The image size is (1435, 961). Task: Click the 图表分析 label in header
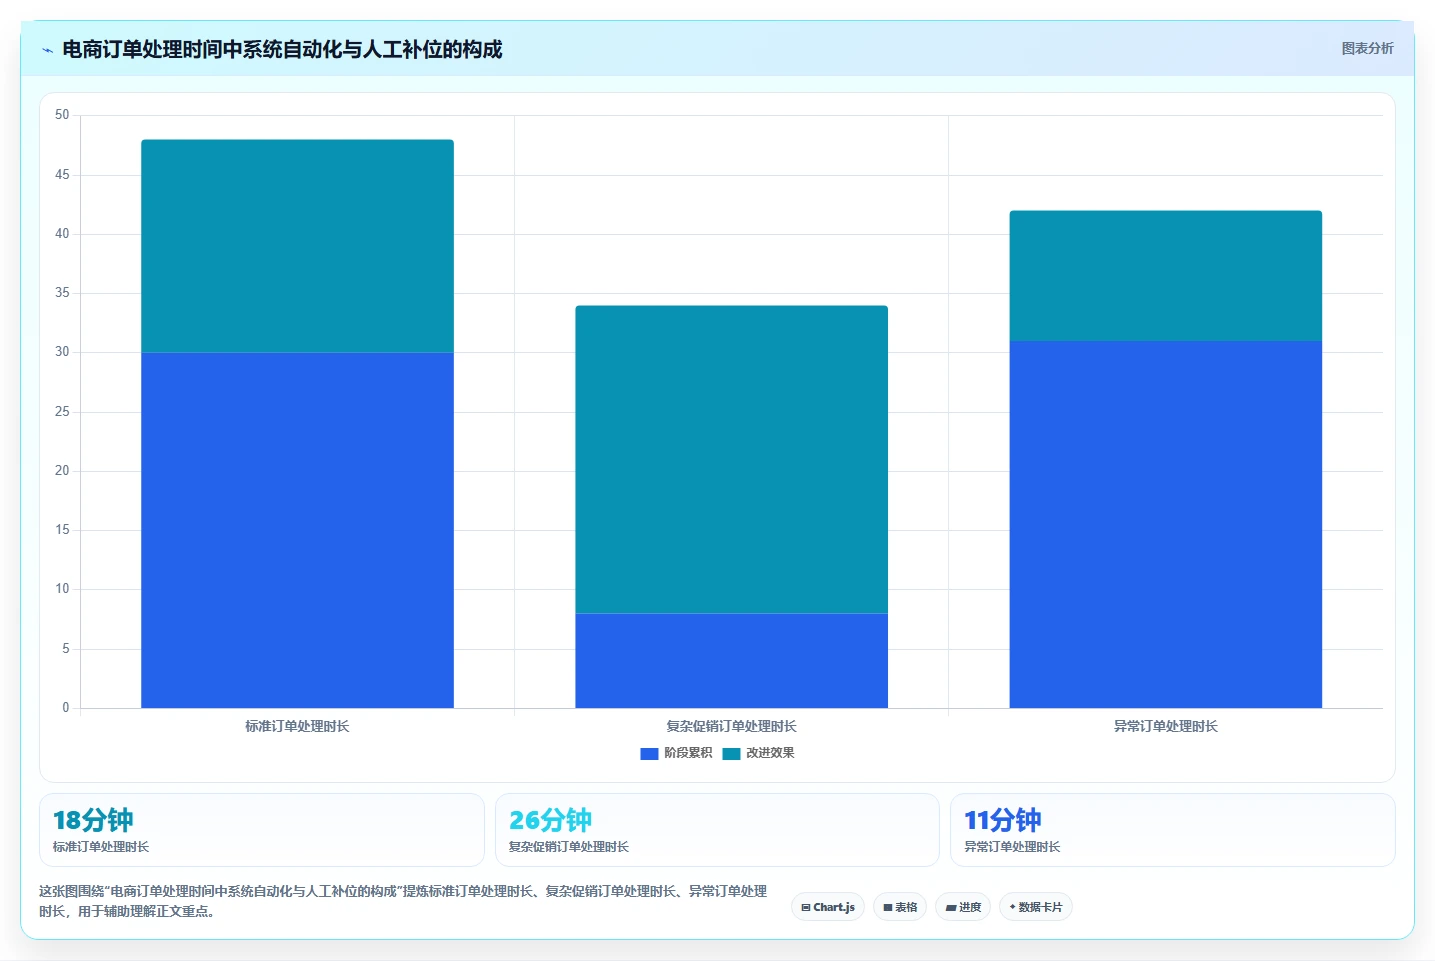click(x=1367, y=48)
